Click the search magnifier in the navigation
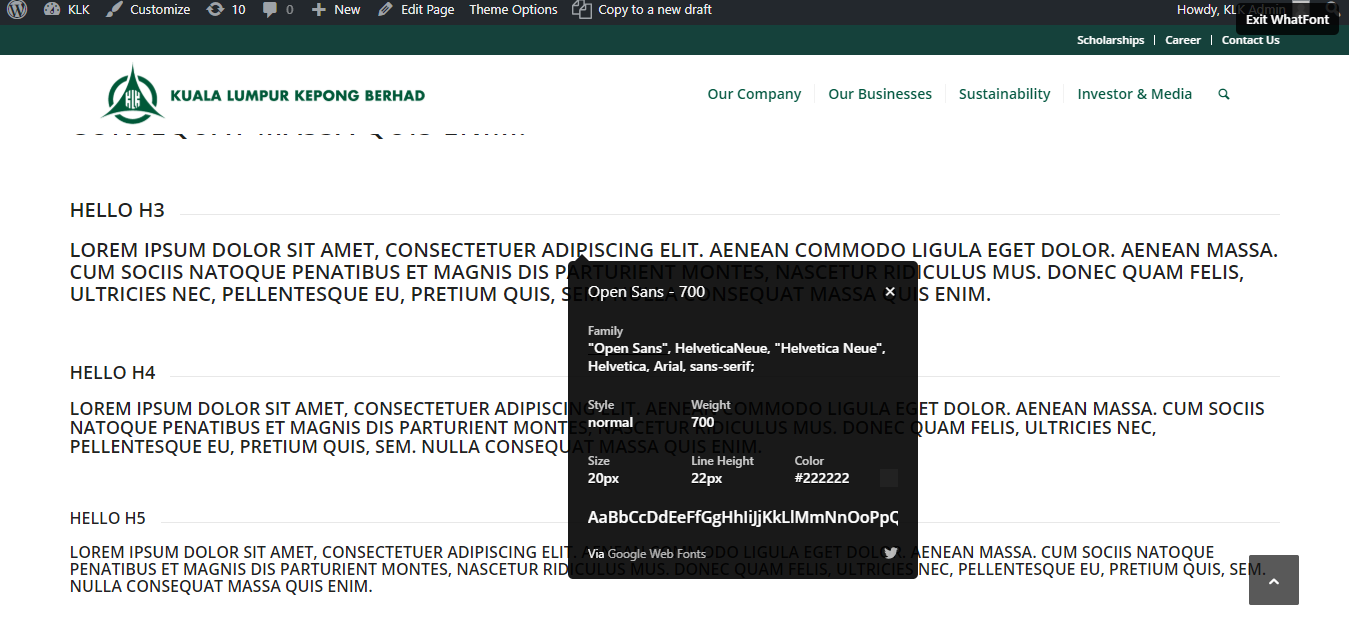 1224,94
